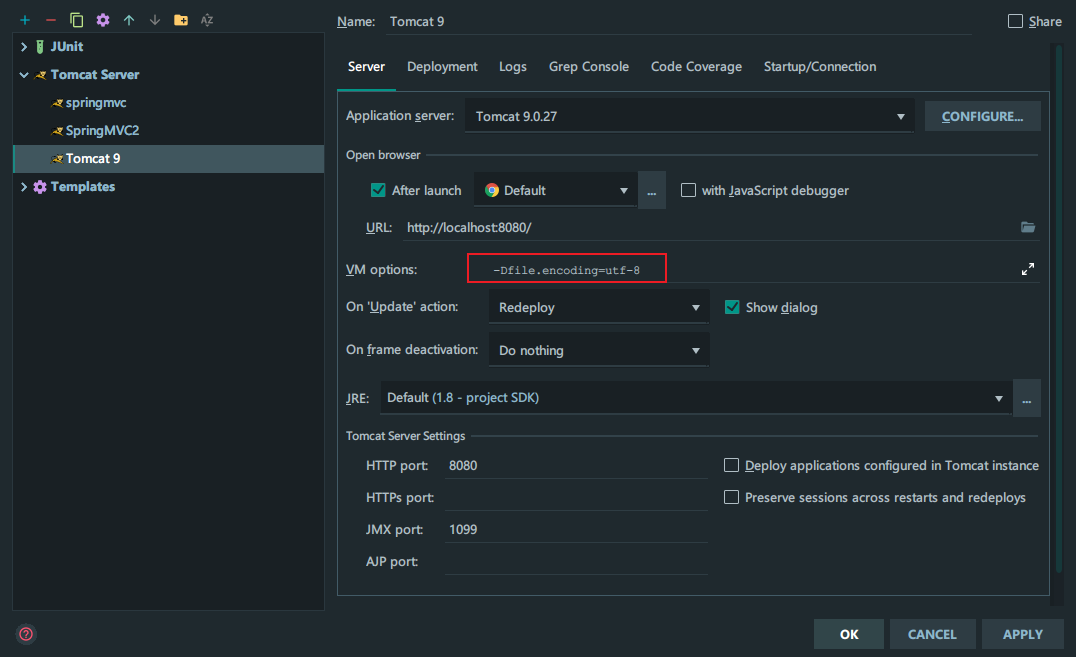Open the JRE dropdown
Screen dimensions: 1076x657
(x=697, y=397)
